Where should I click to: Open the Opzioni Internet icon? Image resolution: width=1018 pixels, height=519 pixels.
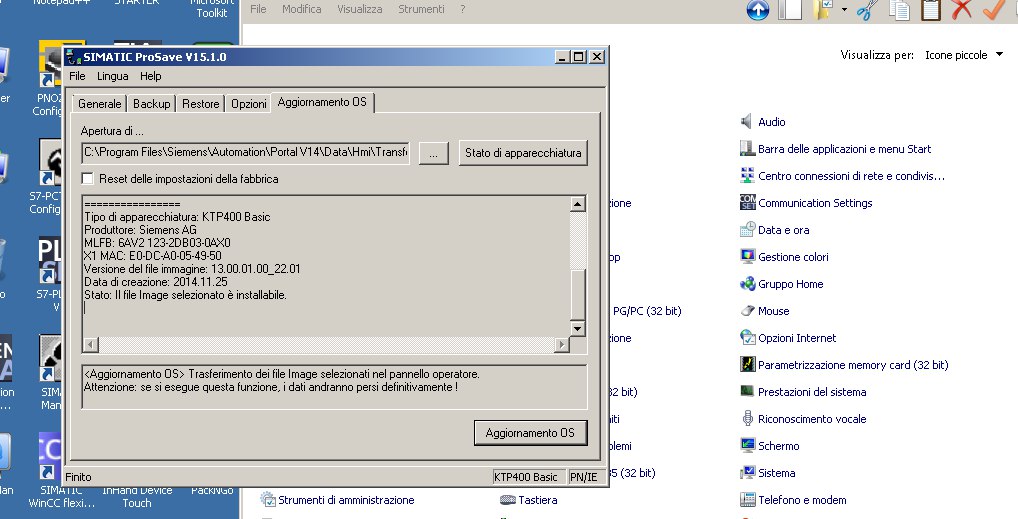click(747, 338)
